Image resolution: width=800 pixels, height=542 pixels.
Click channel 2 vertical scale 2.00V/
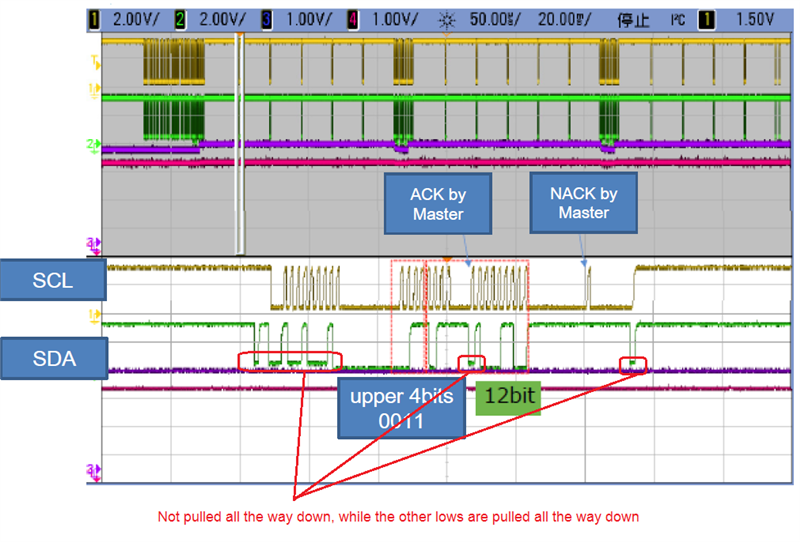tap(222, 20)
